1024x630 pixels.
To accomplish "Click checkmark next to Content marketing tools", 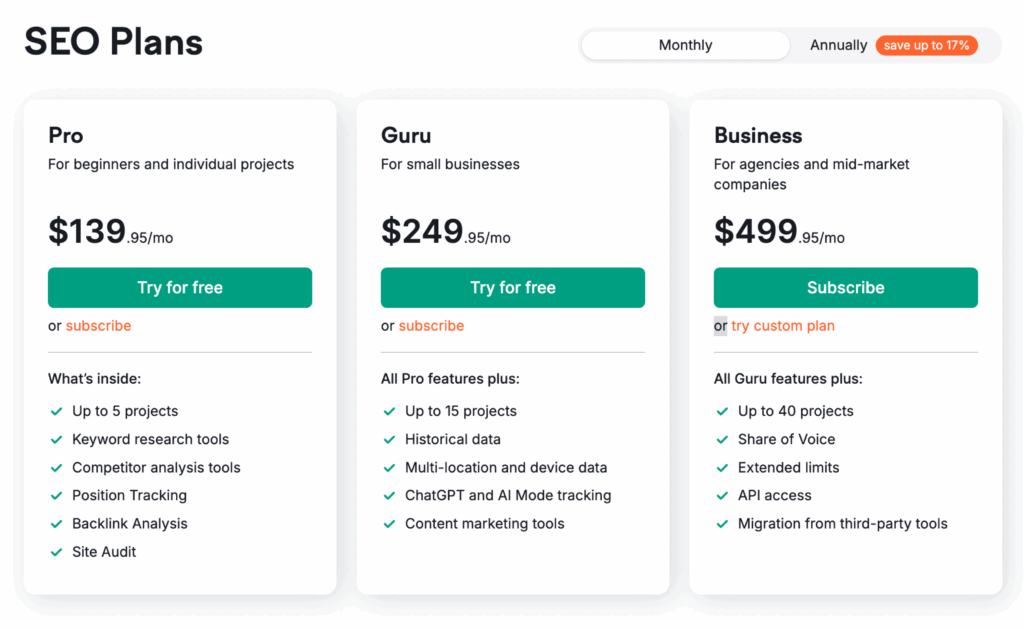I will 389,524.
